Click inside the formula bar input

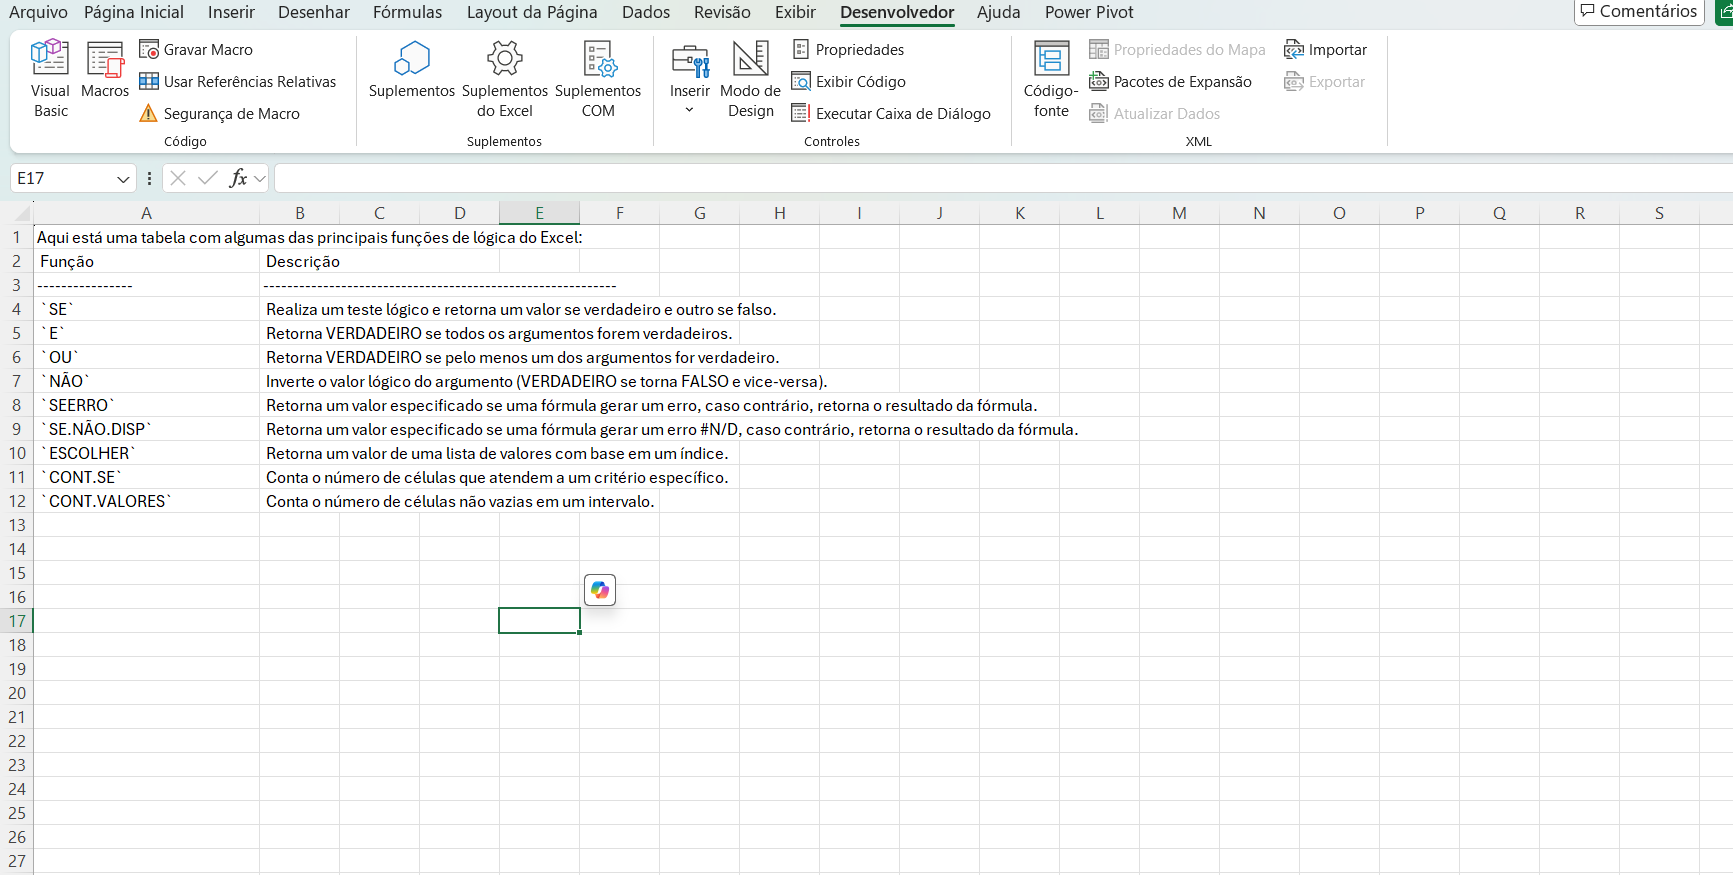pos(1003,178)
